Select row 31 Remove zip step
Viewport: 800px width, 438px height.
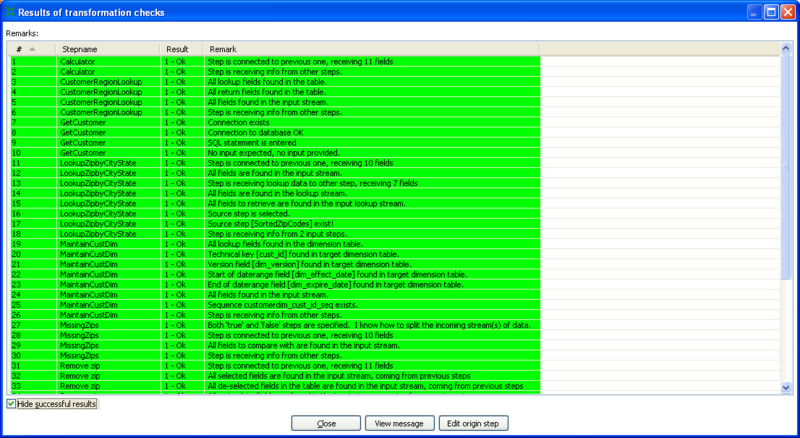coord(77,365)
